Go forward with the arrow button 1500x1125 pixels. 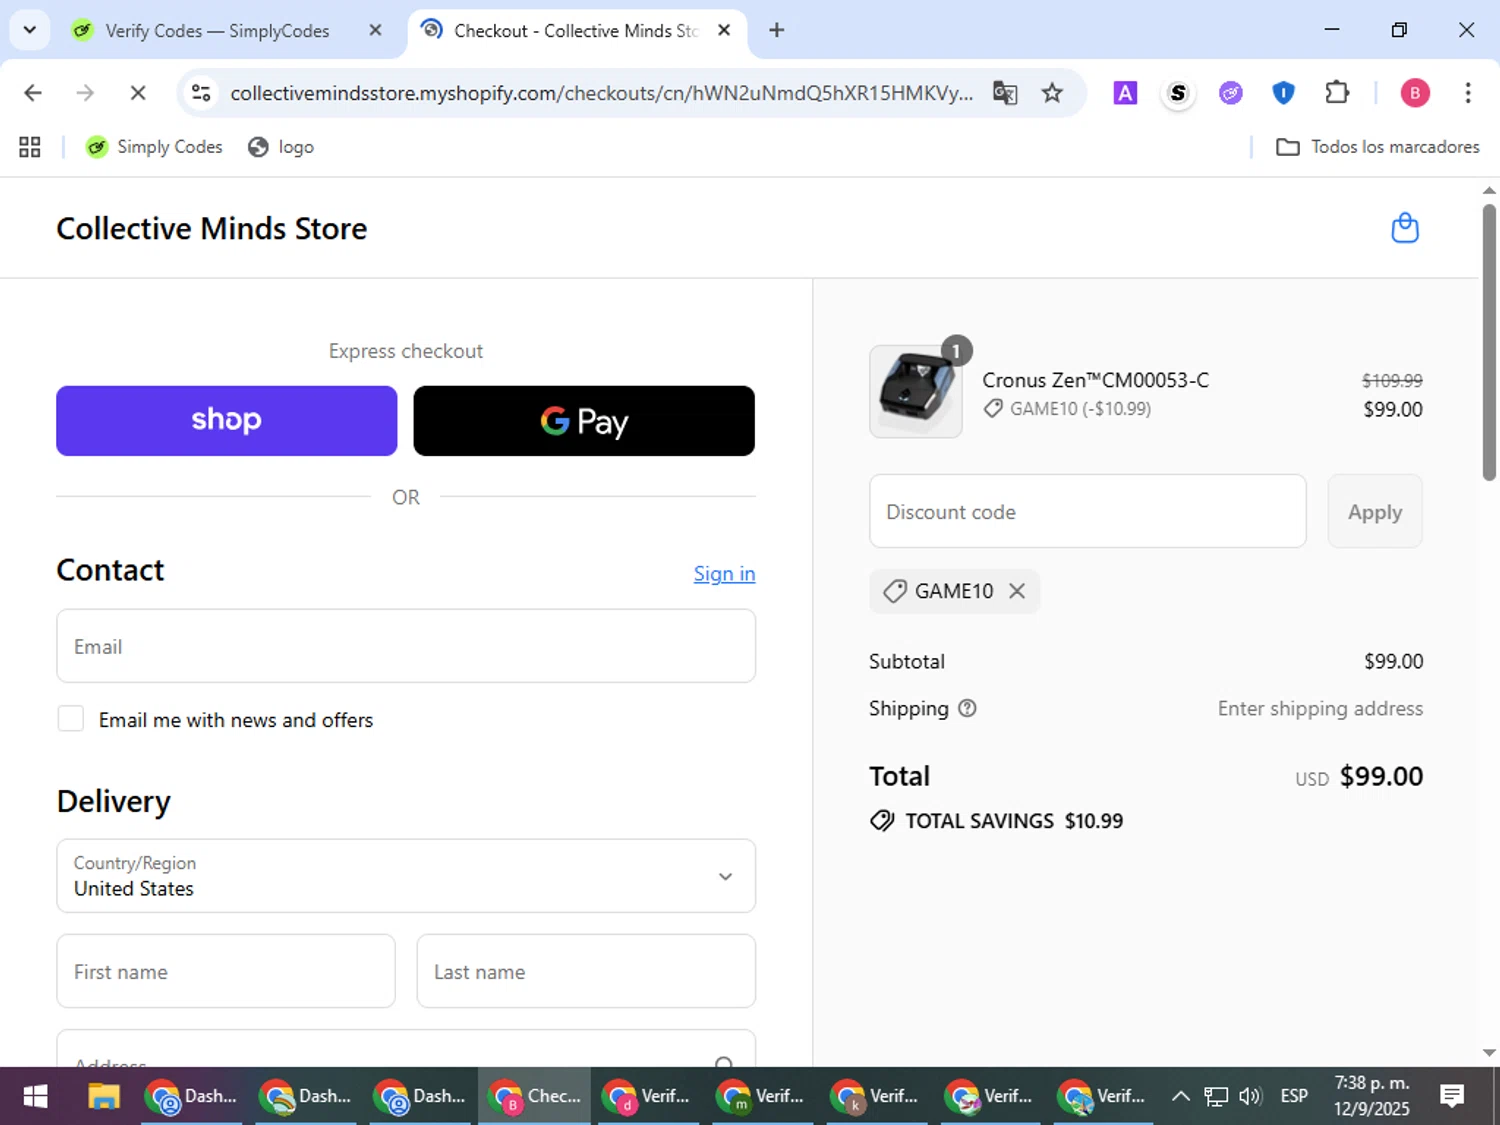[x=85, y=93]
